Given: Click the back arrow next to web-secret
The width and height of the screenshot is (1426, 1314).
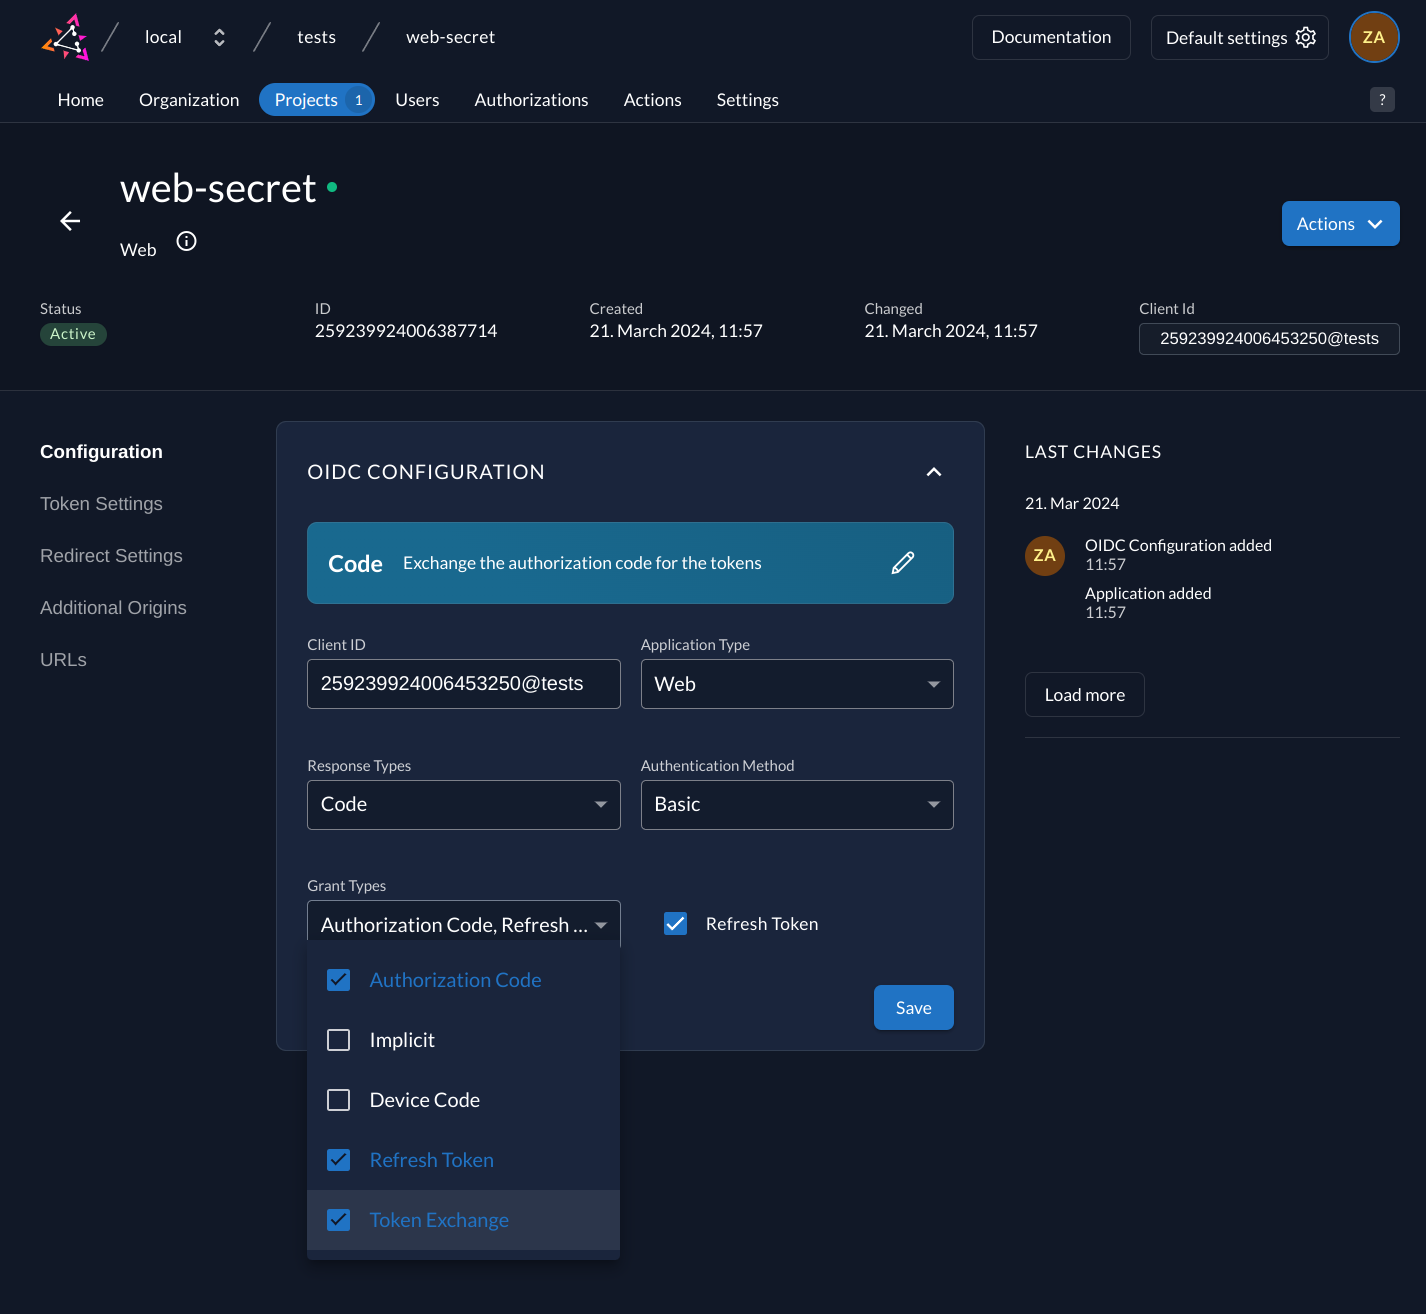Looking at the screenshot, I should [69, 221].
